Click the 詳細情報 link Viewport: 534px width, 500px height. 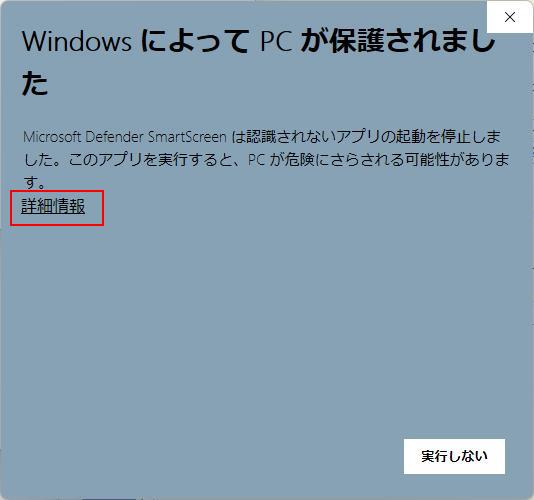coord(53,206)
